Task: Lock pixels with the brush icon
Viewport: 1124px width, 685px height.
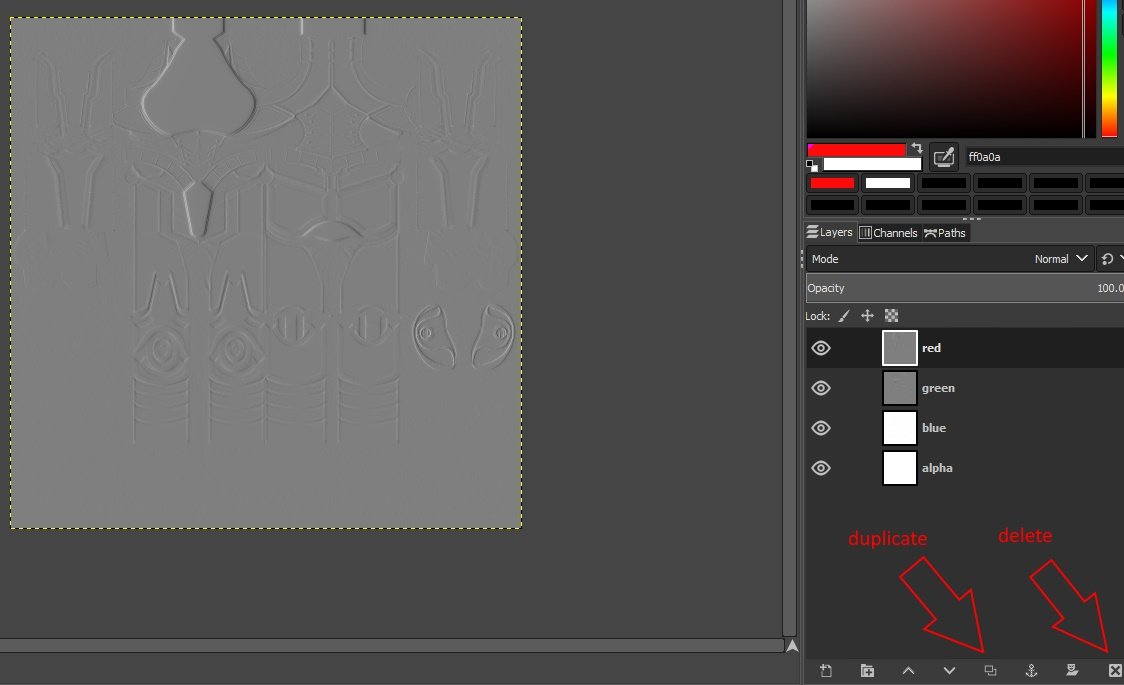Action: point(844,316)
